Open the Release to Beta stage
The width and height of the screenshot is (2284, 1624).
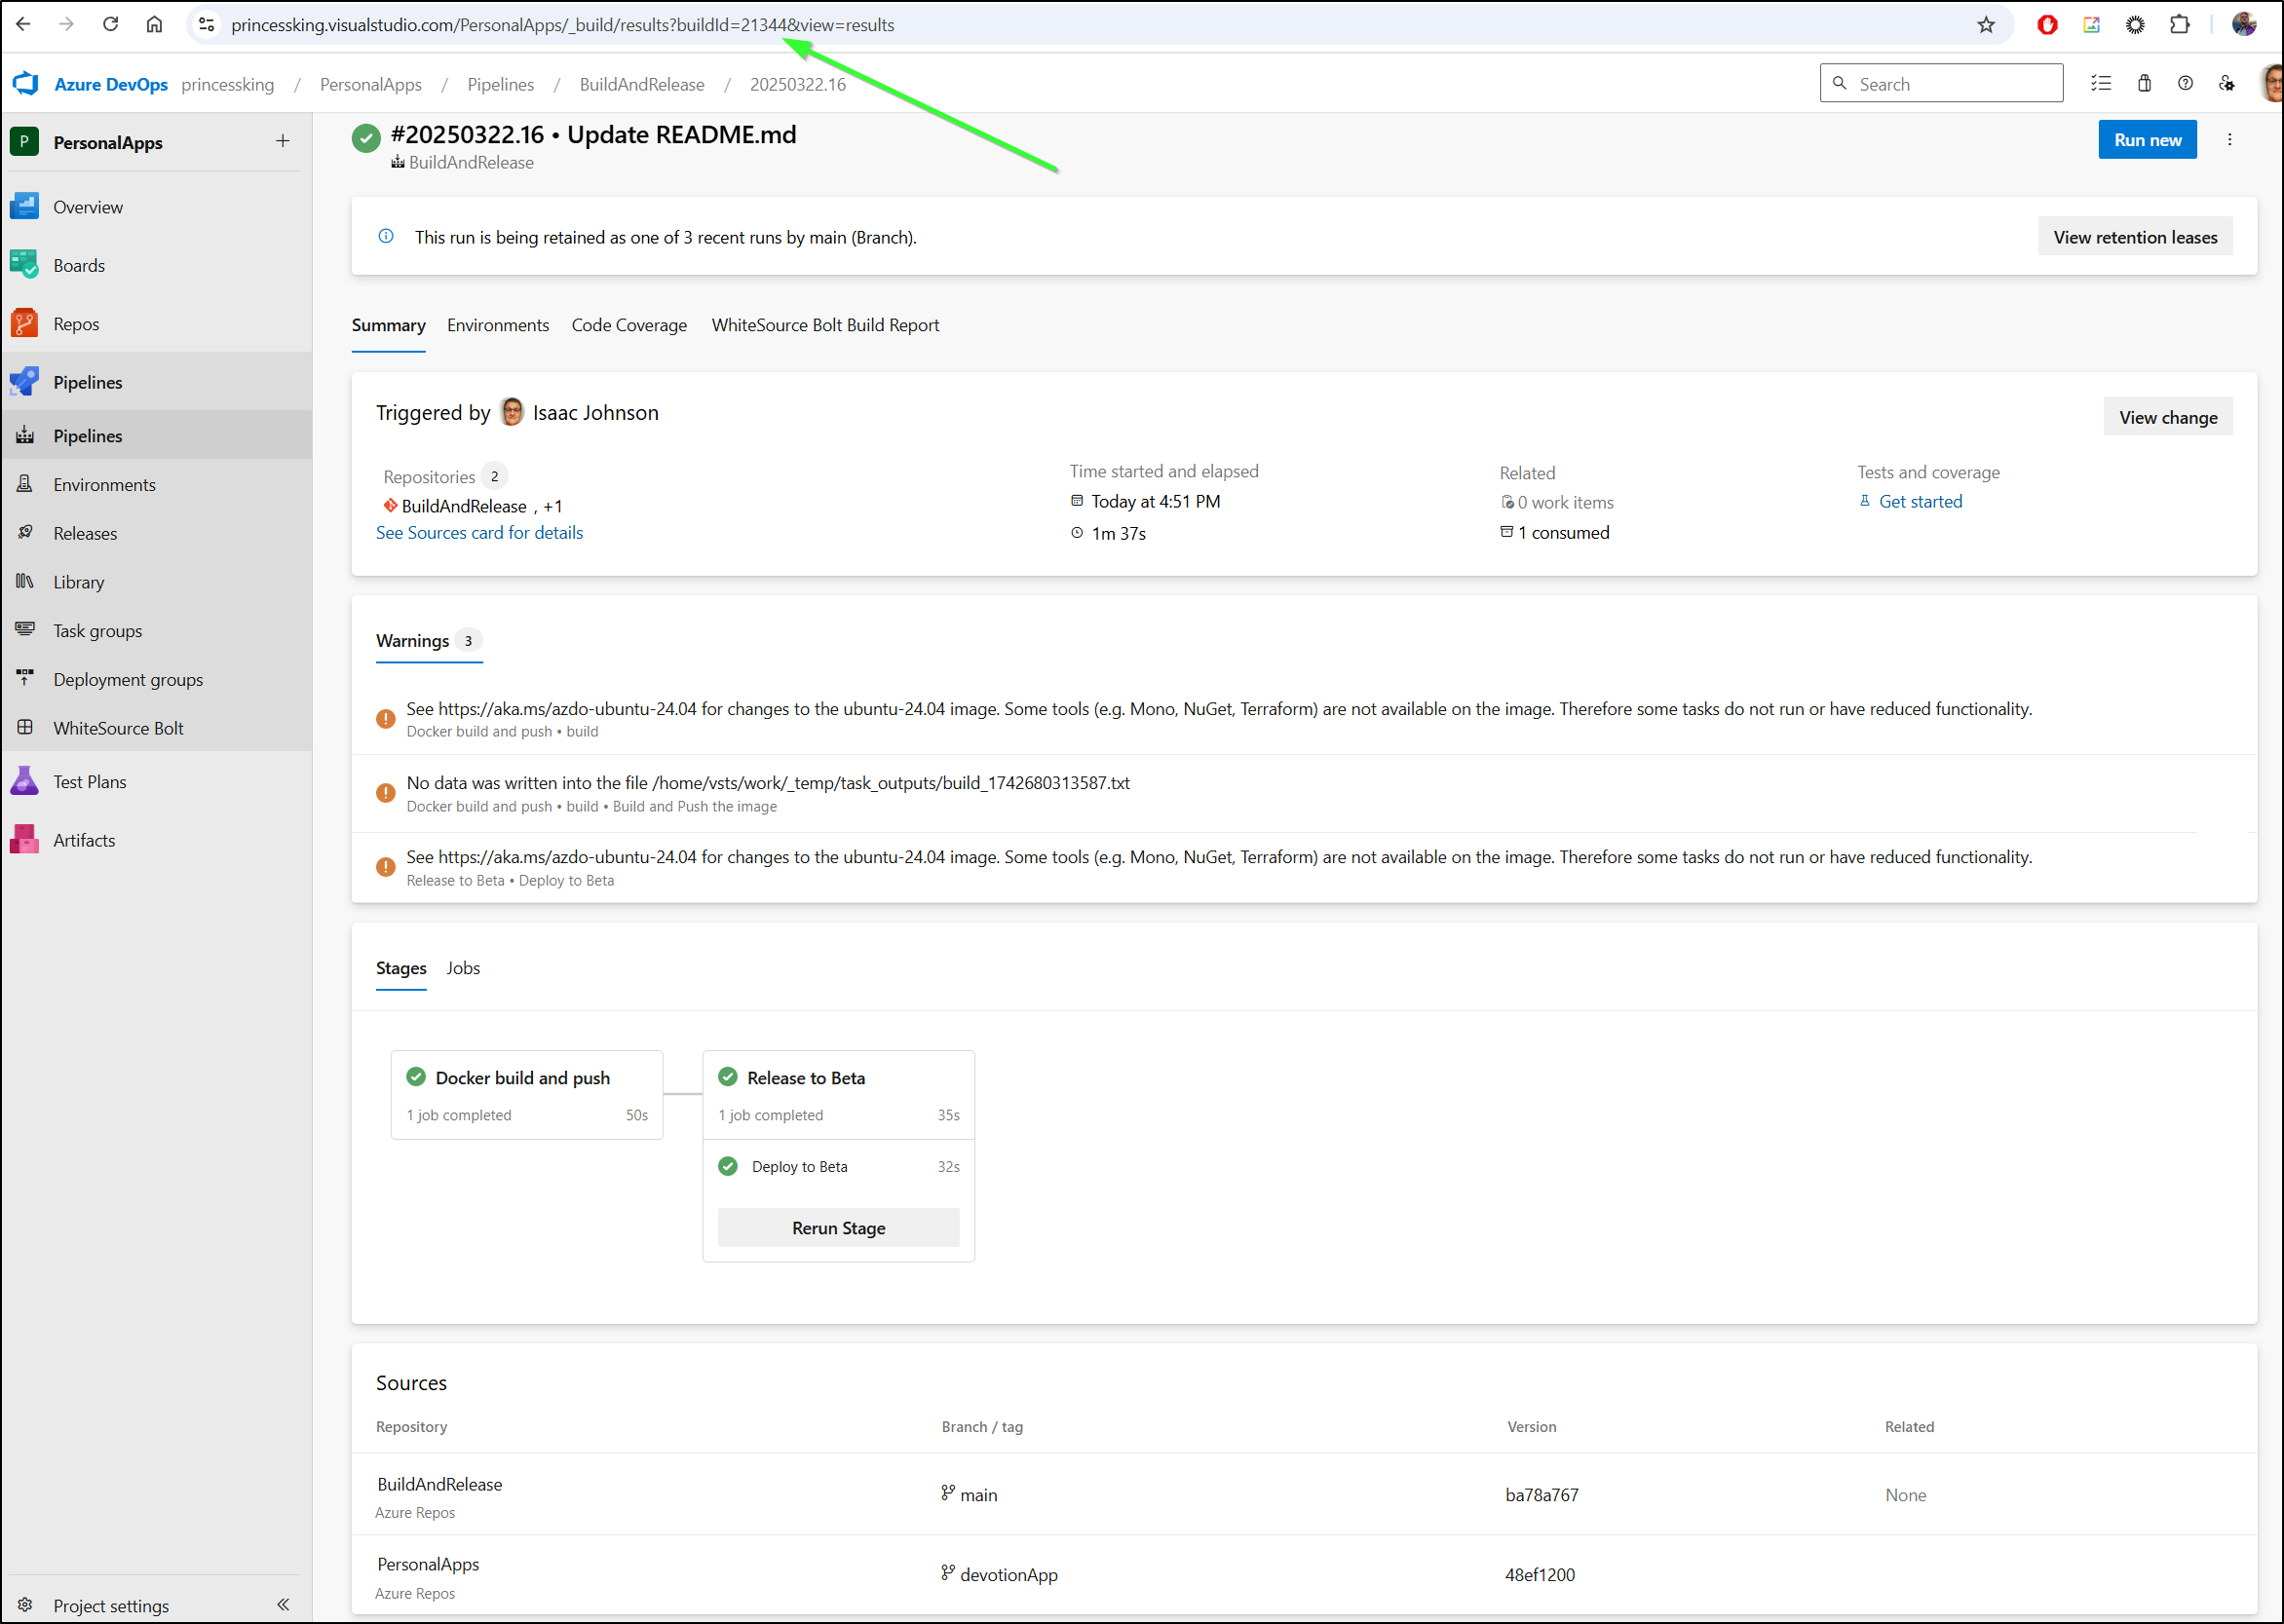[x=838, y=1095]
